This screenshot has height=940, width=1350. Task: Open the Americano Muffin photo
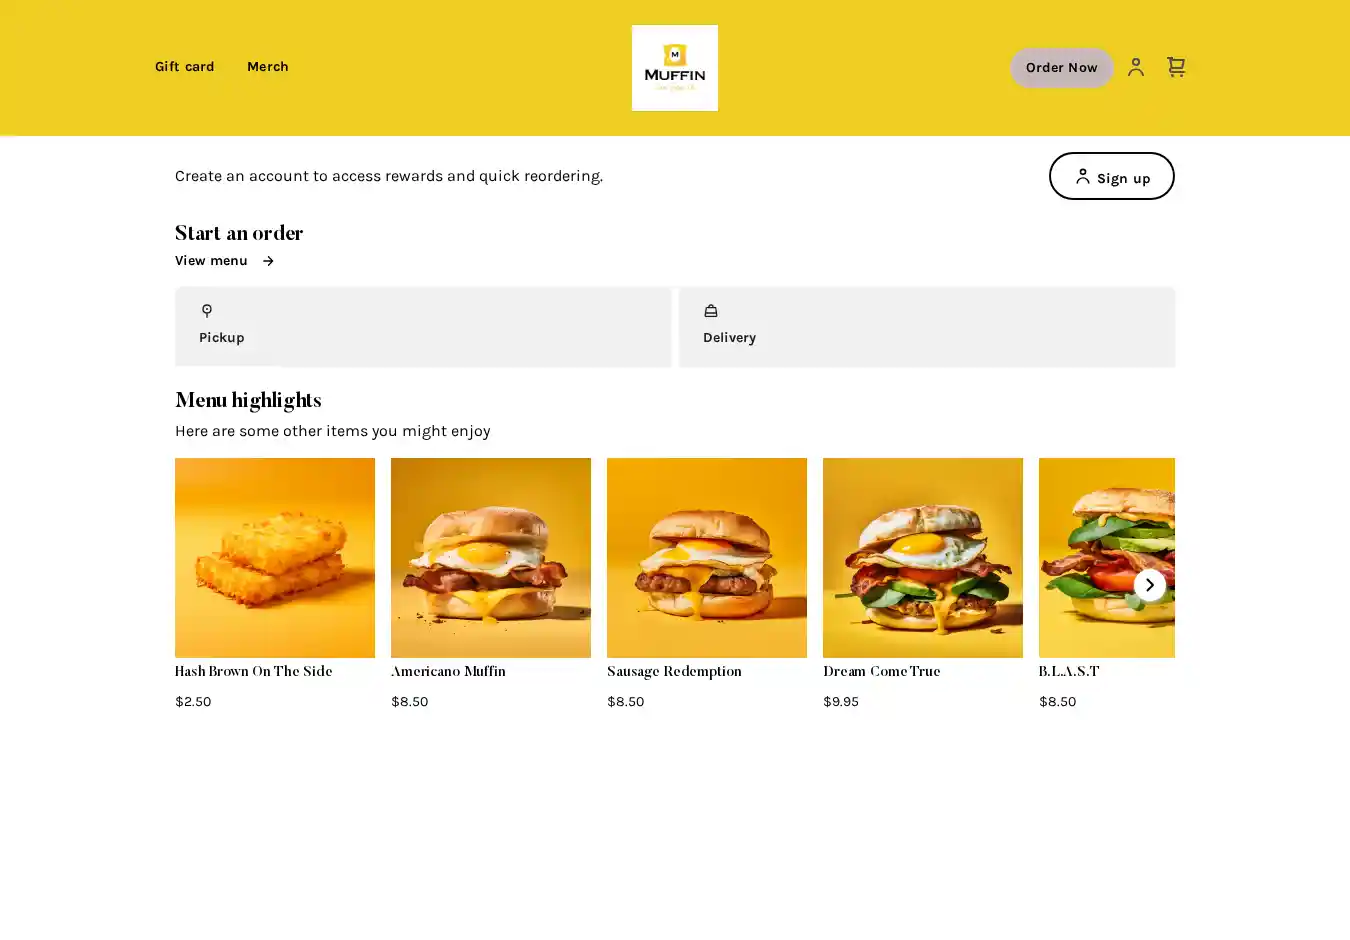491,557
